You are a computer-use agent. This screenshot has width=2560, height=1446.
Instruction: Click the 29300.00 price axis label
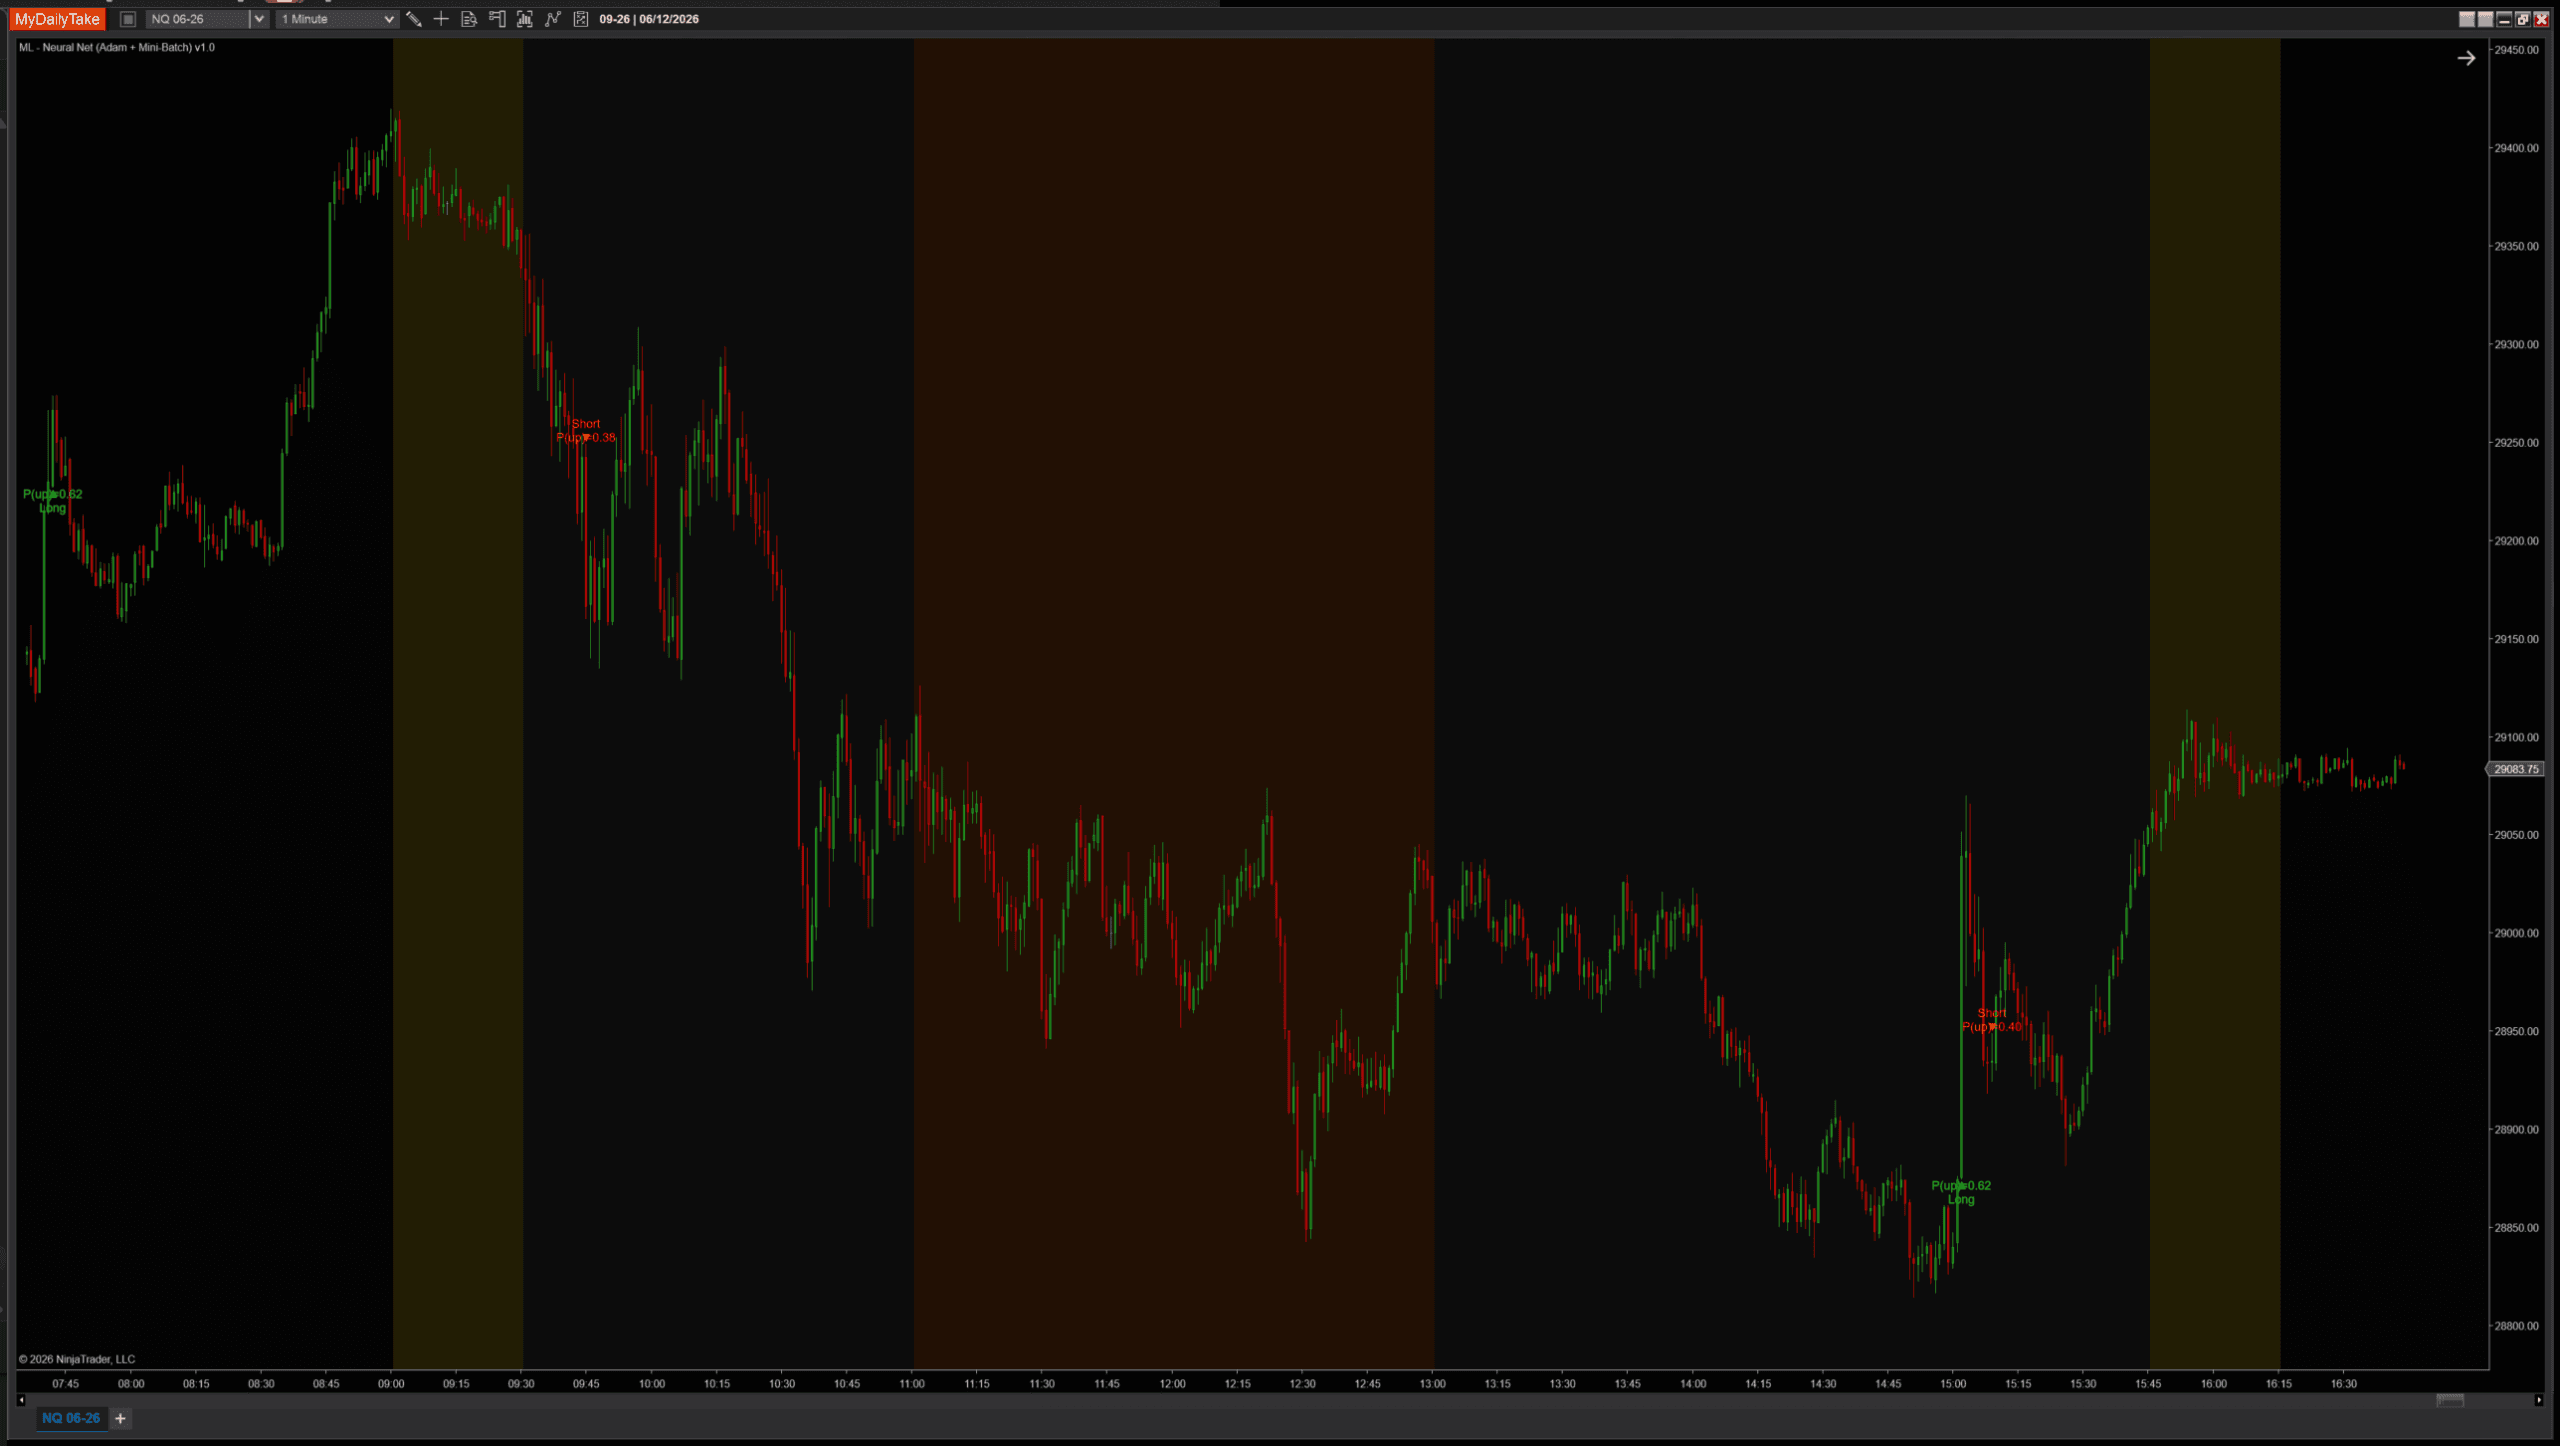click(x=2516, y=344)
